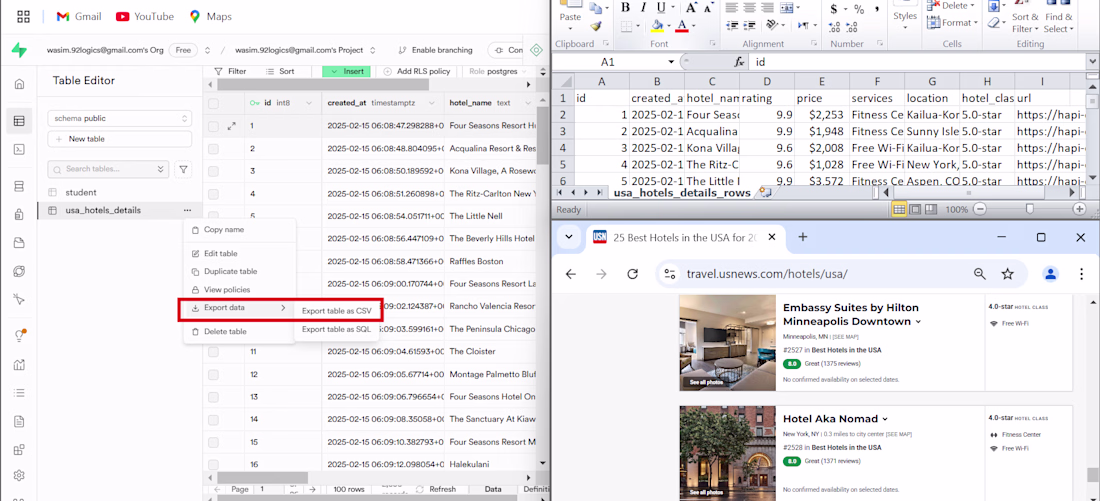Open the hotel_name column header dropdown
Screen dimensions: 1100x501
tap(528, 103)
